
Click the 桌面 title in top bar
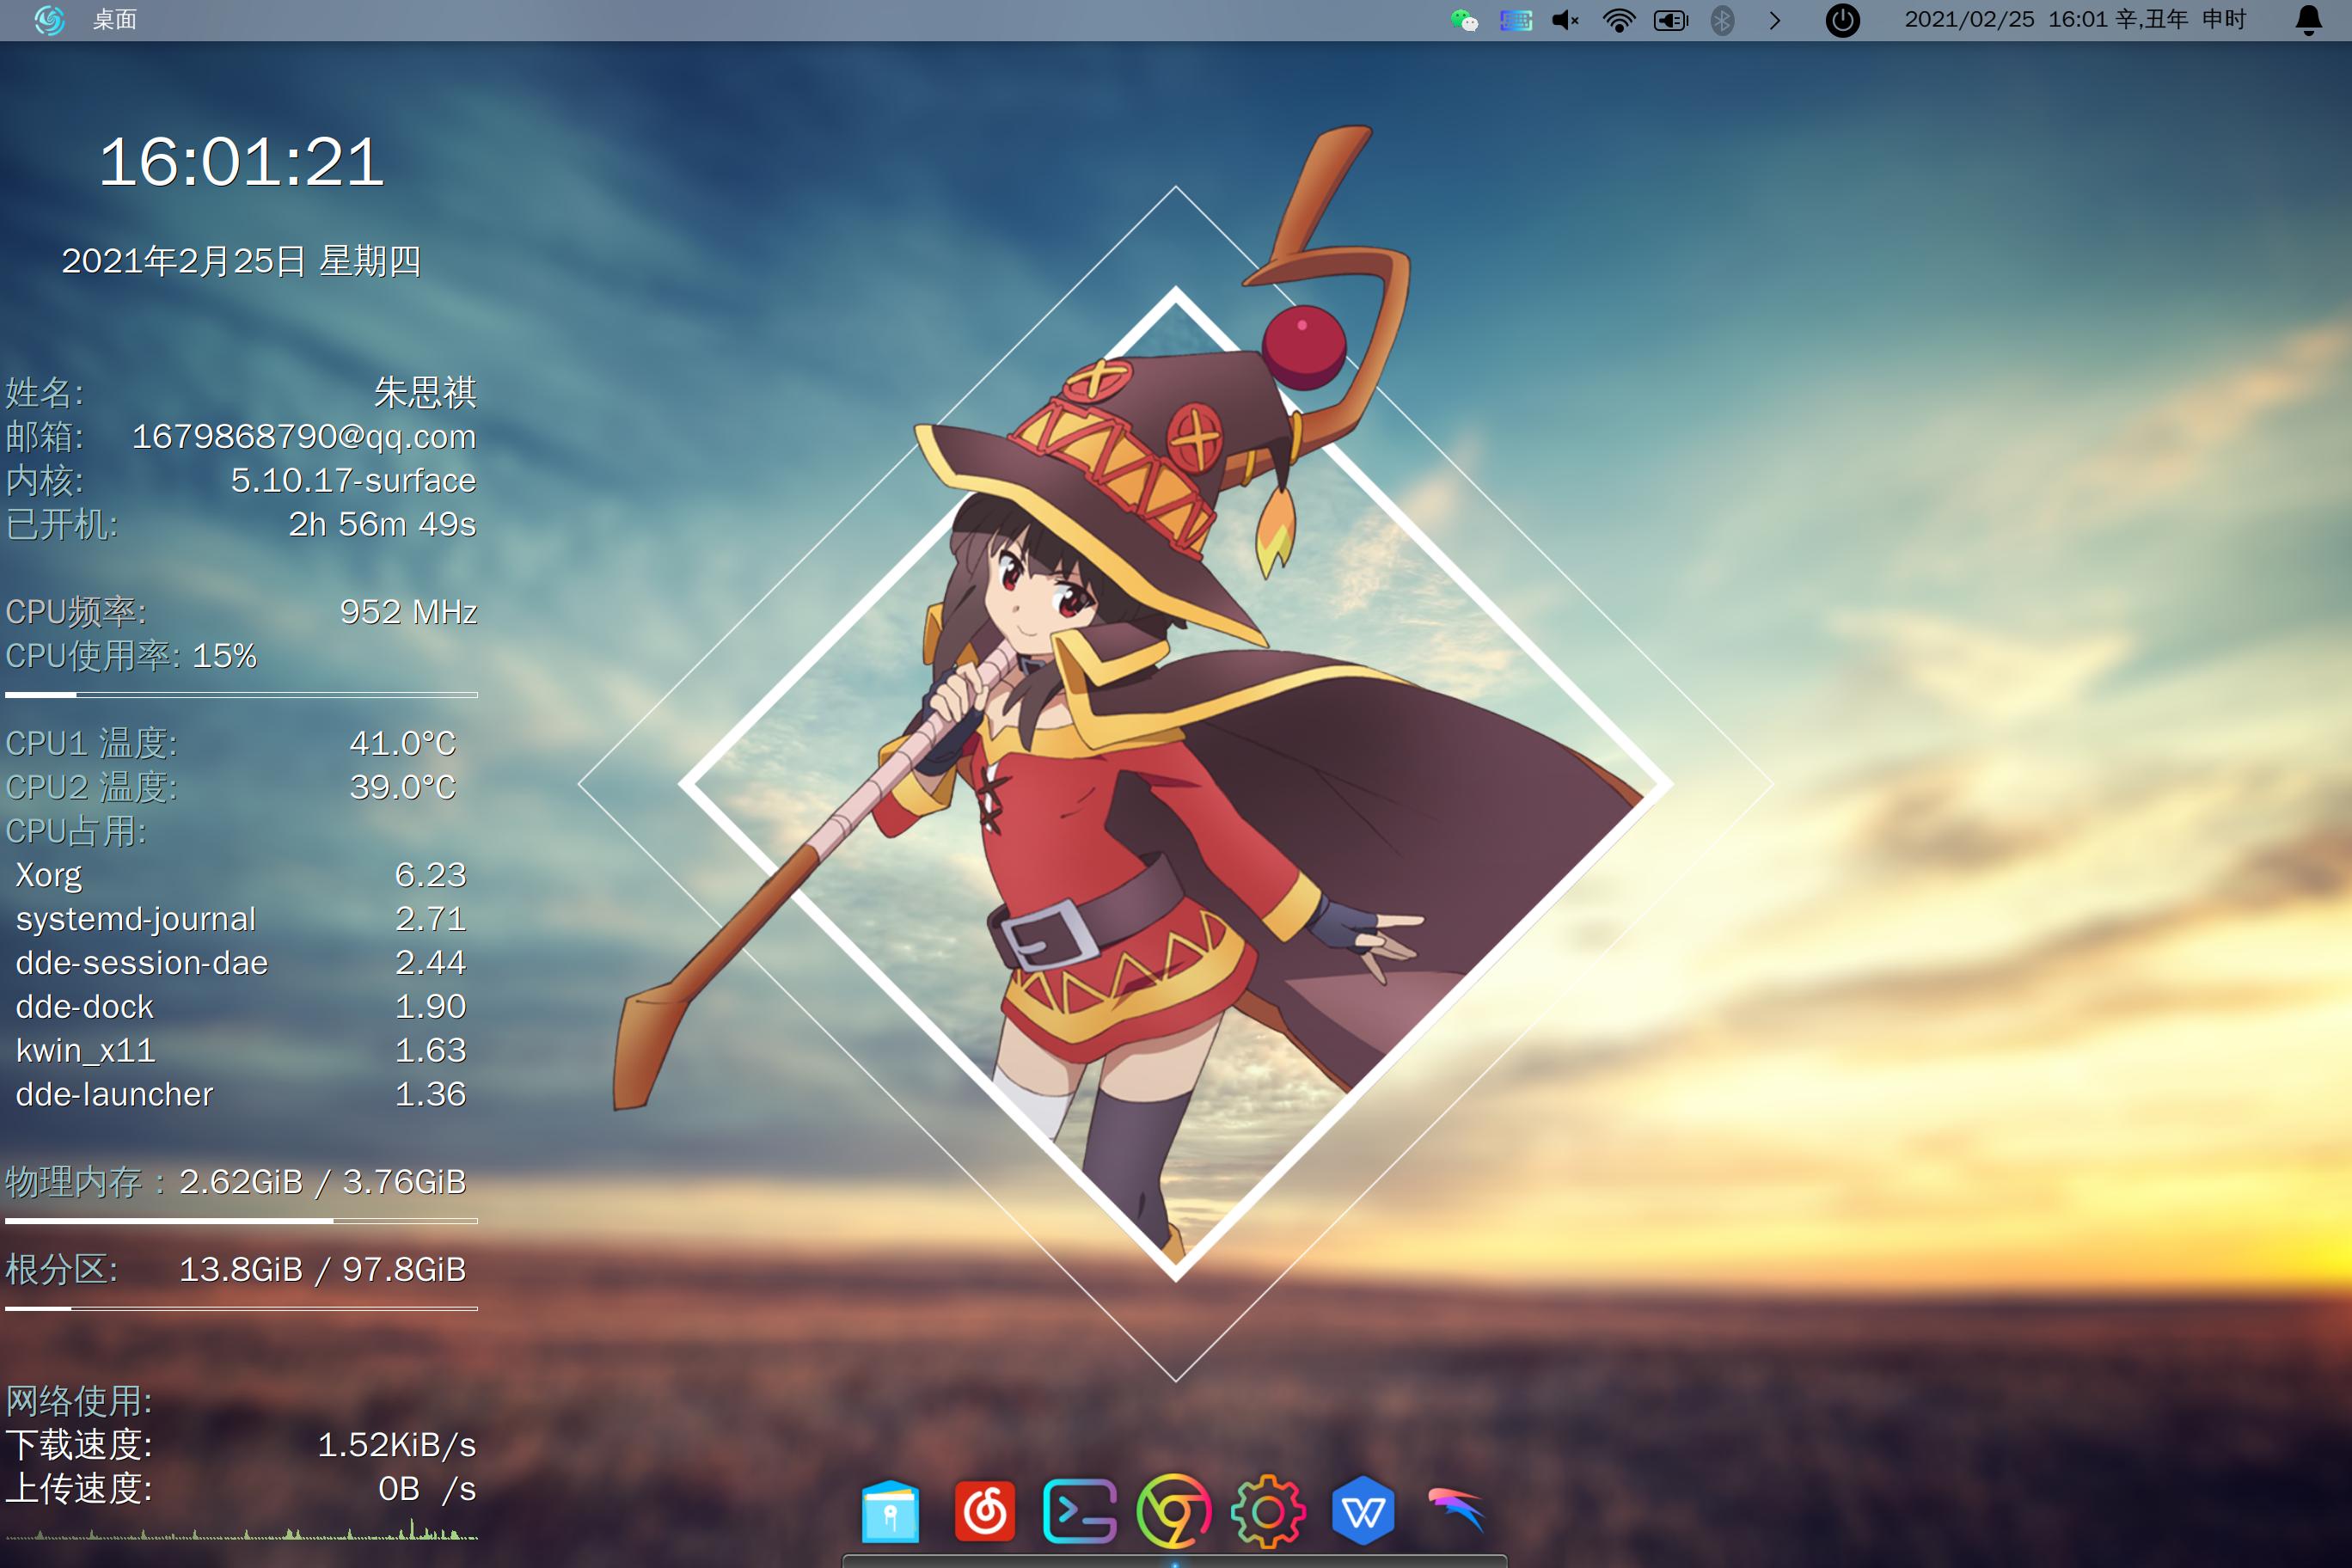114,20
